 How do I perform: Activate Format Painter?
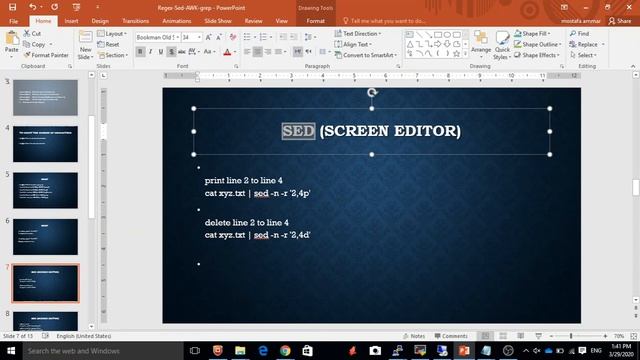click(46, 55)
